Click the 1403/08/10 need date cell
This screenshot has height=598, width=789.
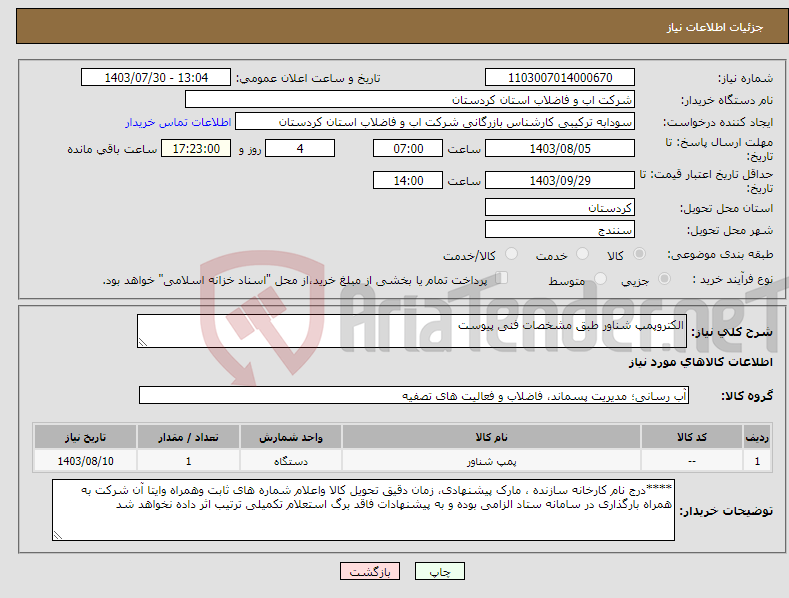point(86,461)
